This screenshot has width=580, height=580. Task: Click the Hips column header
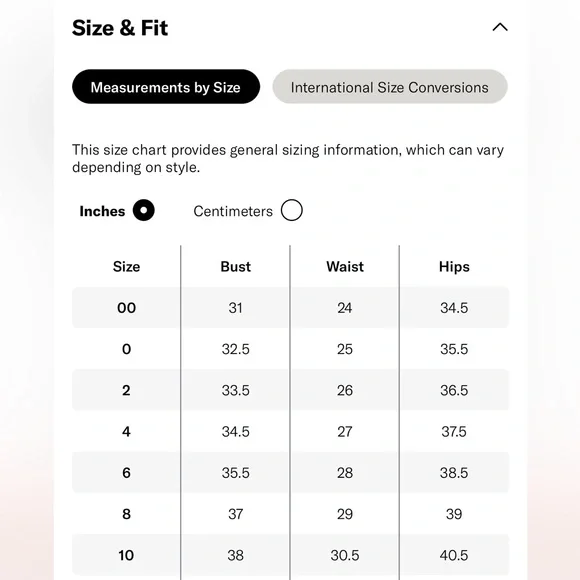[x=454, y=267]
